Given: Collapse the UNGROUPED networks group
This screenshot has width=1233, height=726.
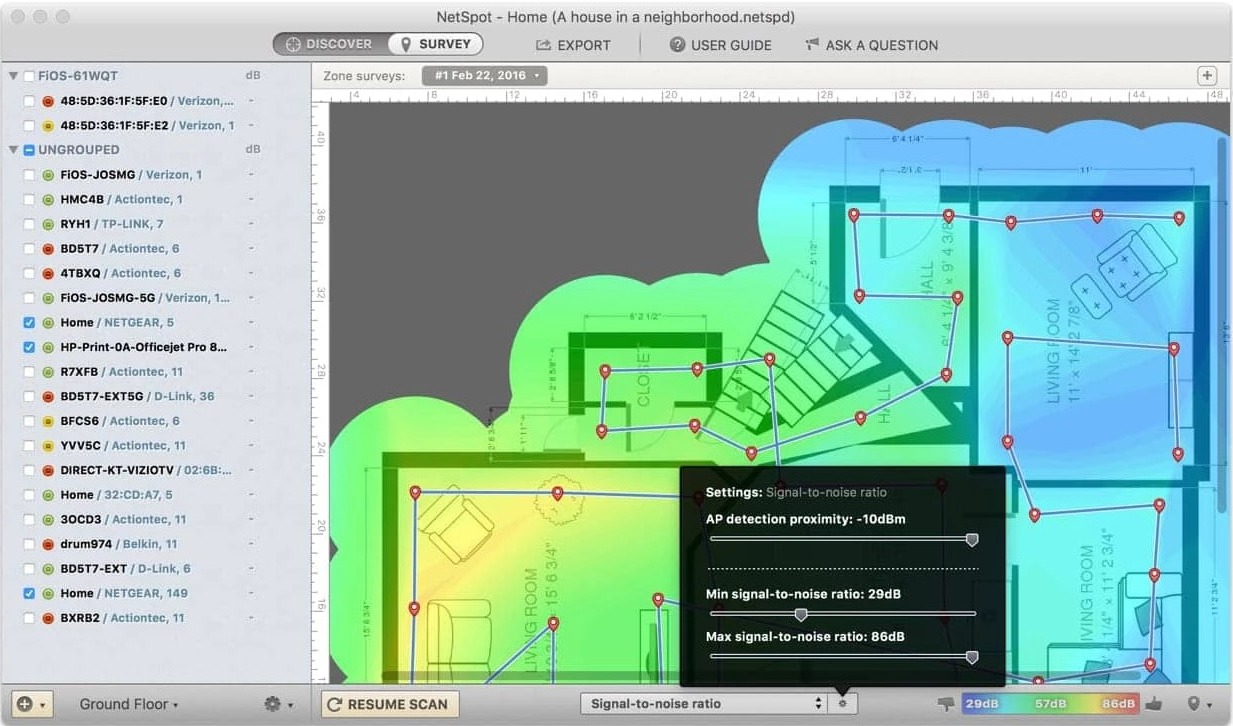Looking at the screenshot, I should coord(14,150).
